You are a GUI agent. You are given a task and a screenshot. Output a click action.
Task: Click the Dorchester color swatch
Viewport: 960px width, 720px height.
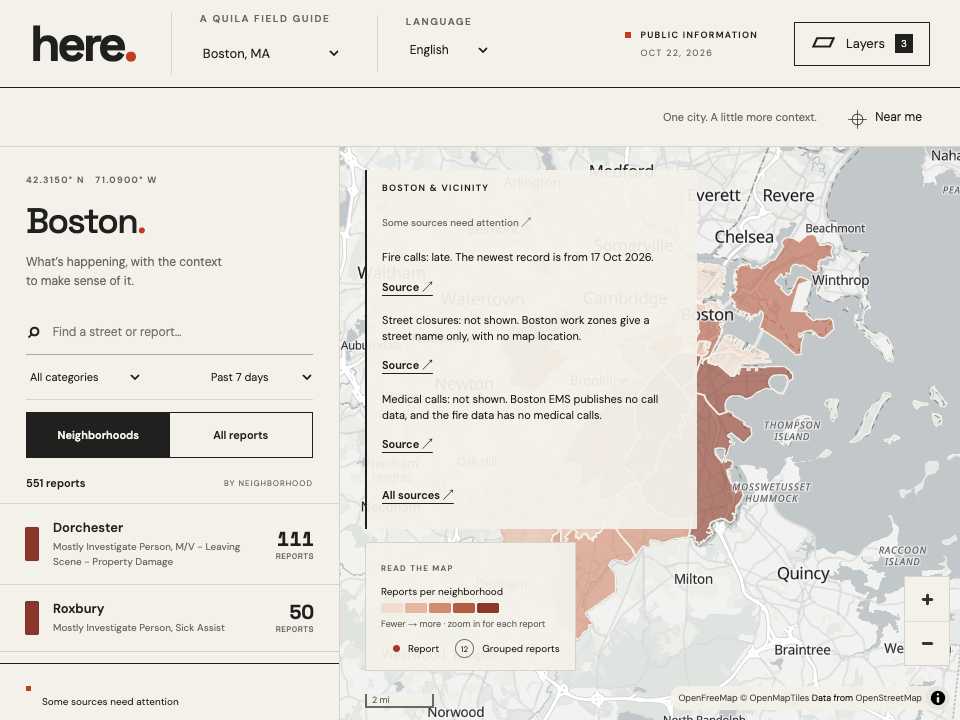coord(32,544)
